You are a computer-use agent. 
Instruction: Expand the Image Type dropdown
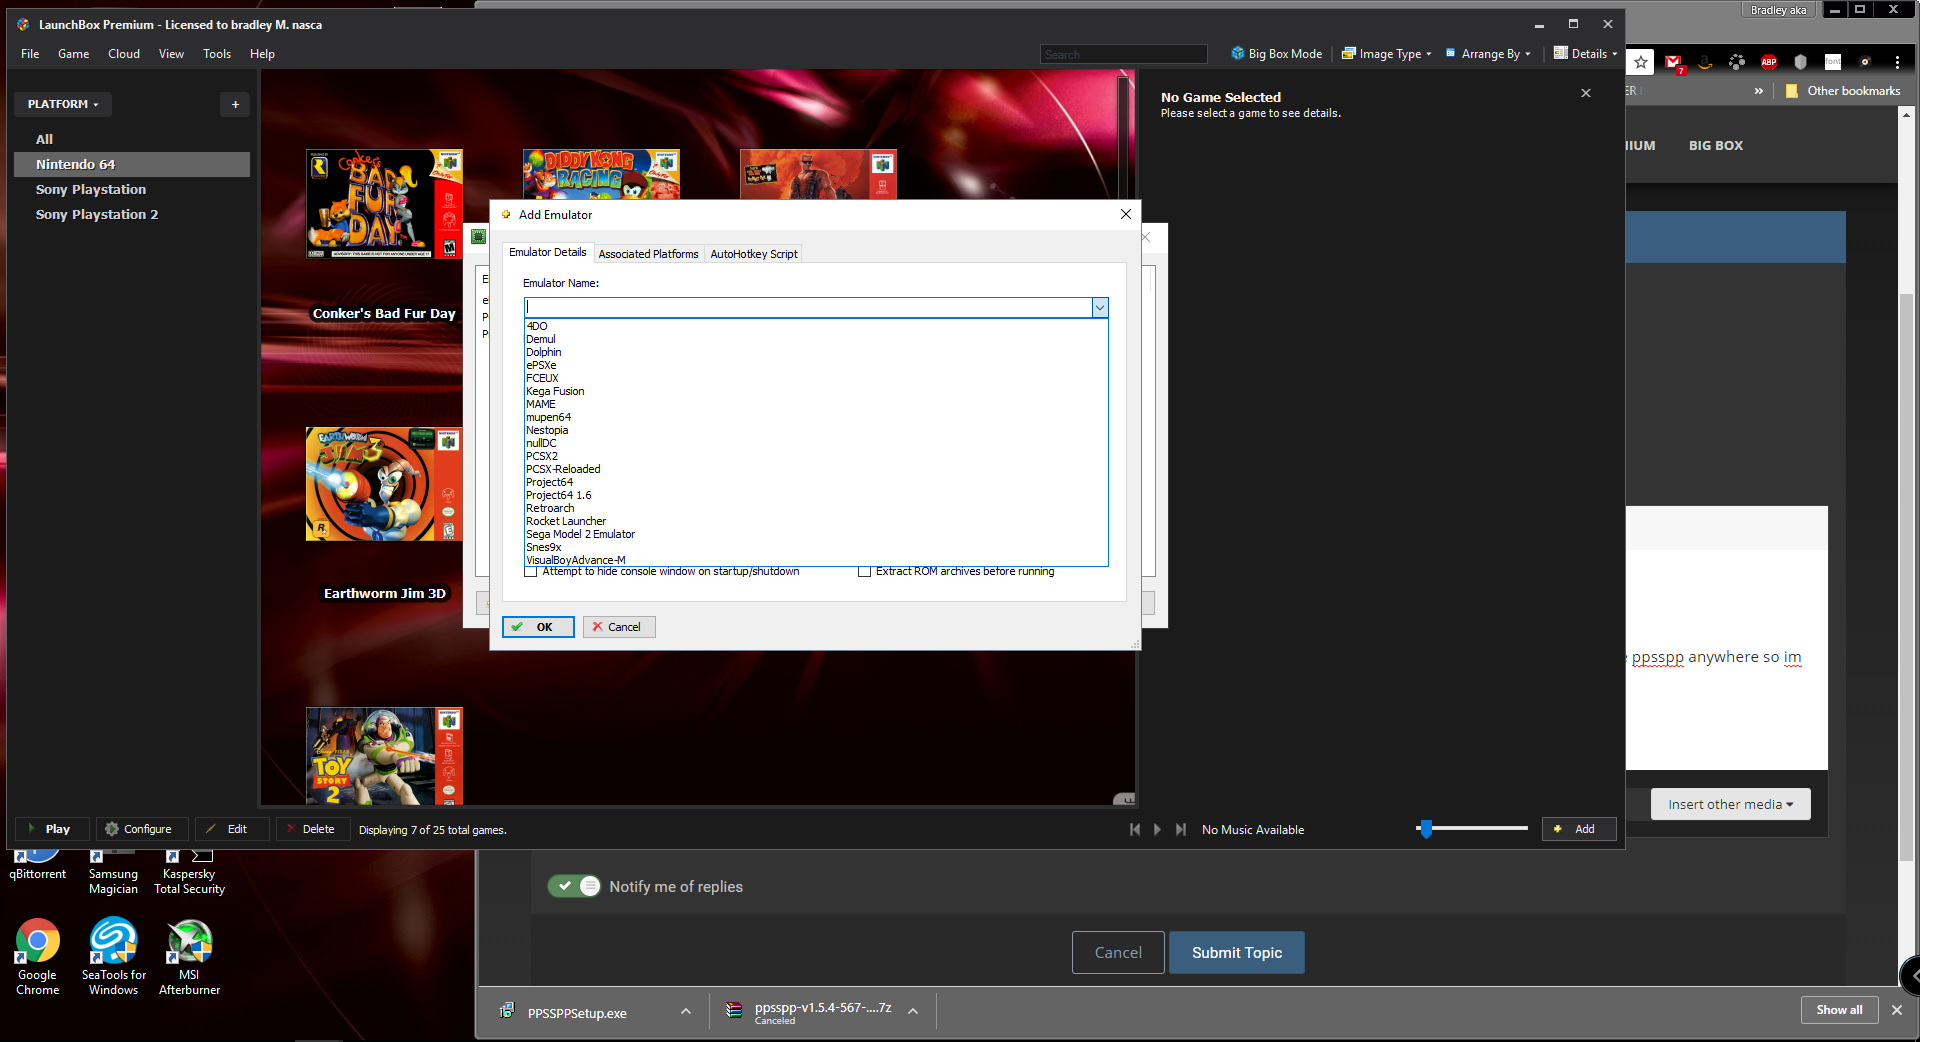point(1387,54)
